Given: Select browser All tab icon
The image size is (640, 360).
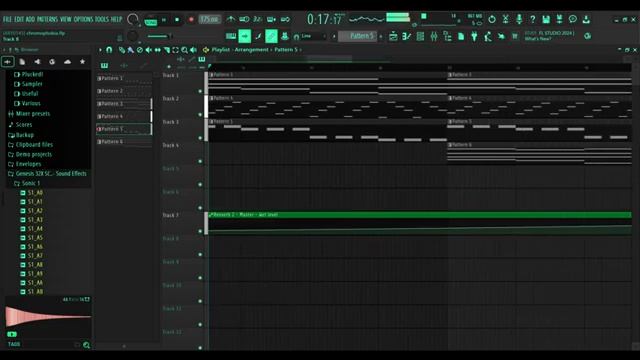Looking at the screenshot, I should point(7,62).
